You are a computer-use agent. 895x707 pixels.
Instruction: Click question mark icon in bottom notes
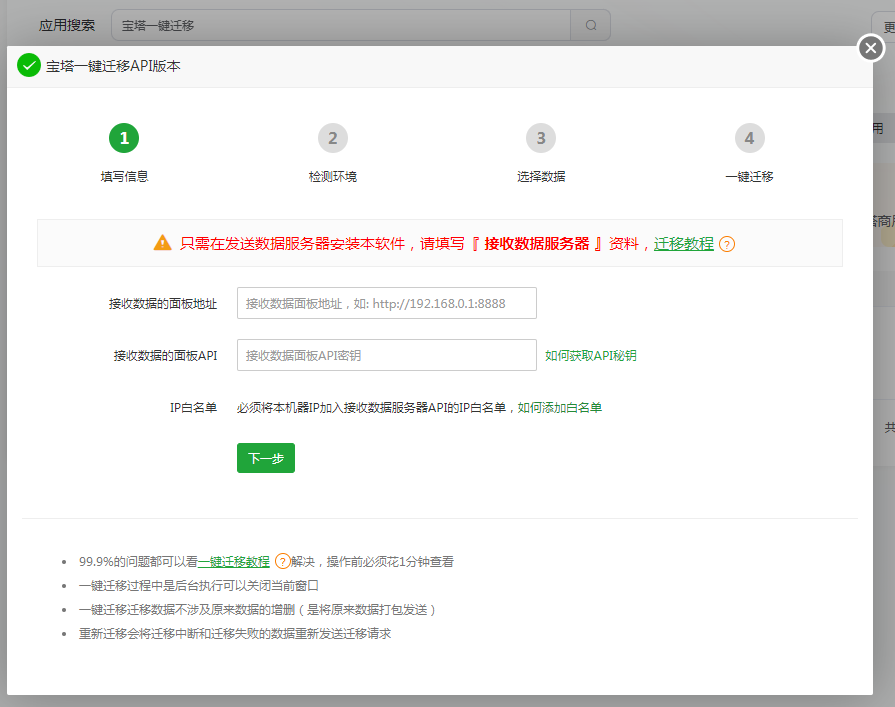tap(282, 562)
